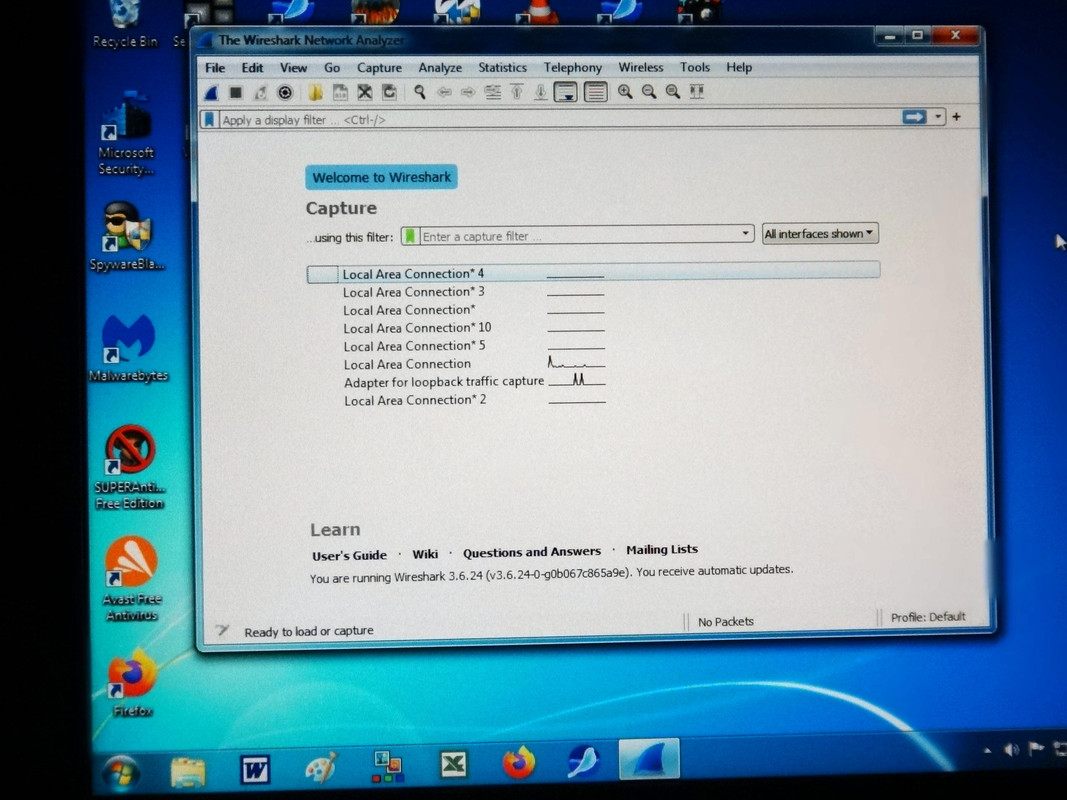Reset text to normal size
The width and height of the screenshot is (1067, 800).
coord(672,92)
